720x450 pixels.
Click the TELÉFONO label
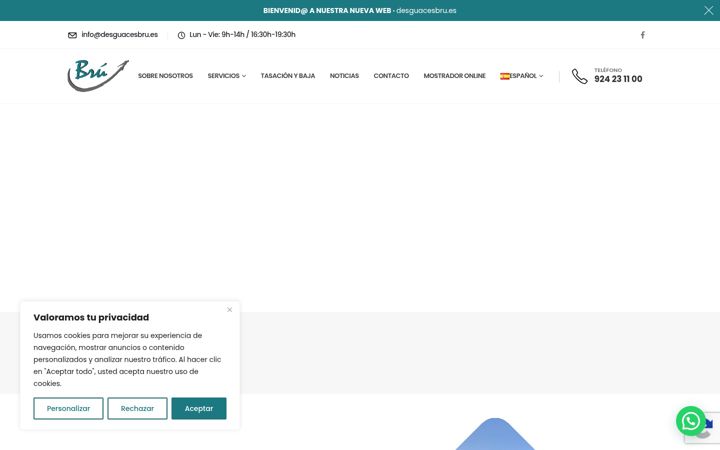tap(608, 70)
